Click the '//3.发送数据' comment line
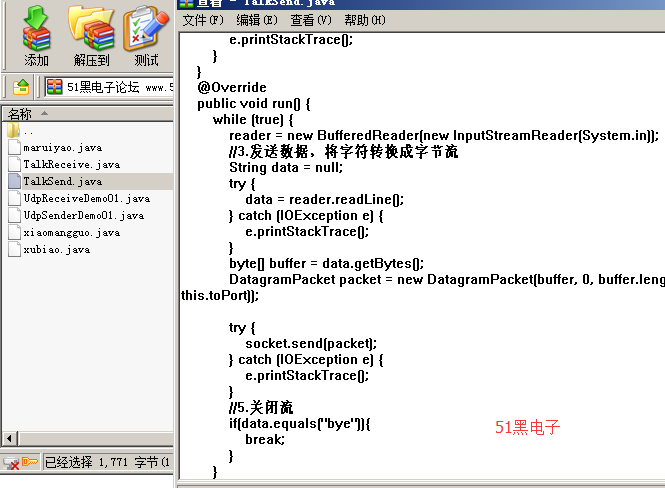 tap(344, 151)
